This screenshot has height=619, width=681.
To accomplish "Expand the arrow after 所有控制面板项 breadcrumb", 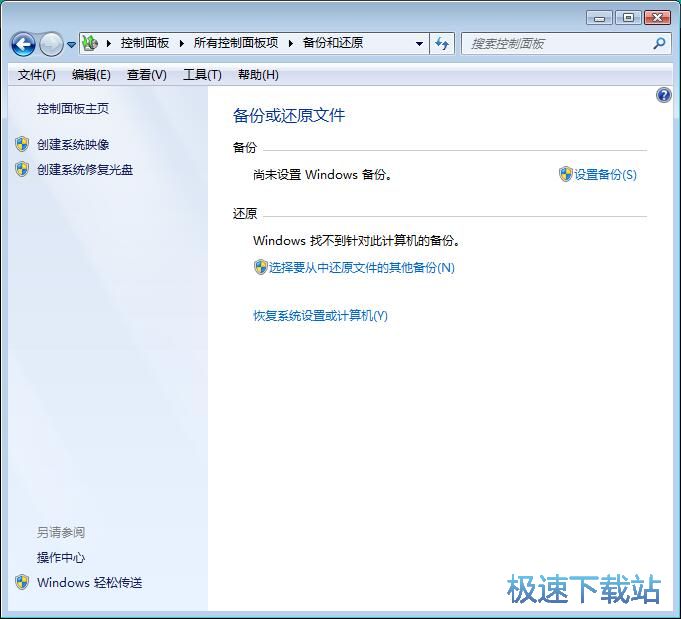I will click(291, 43).
